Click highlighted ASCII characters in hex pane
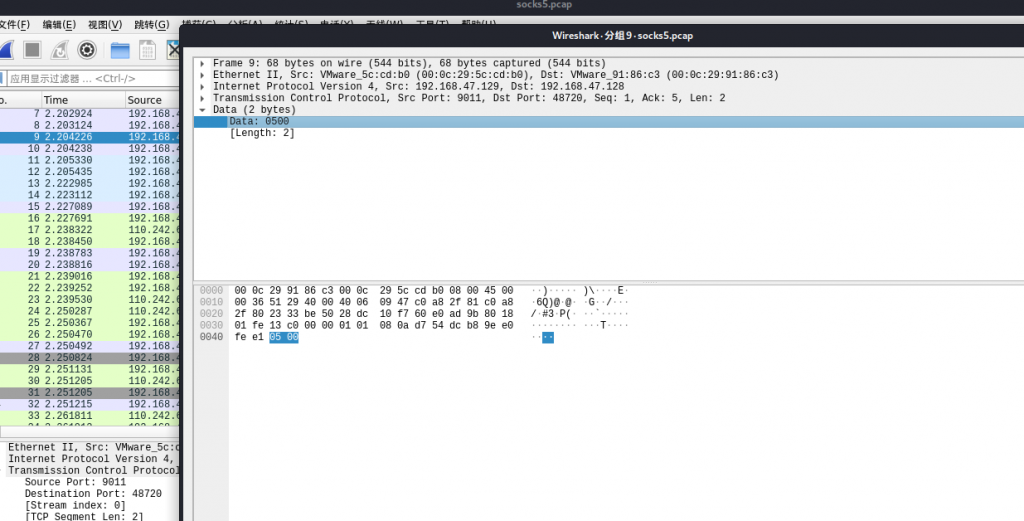 [548, 337]
